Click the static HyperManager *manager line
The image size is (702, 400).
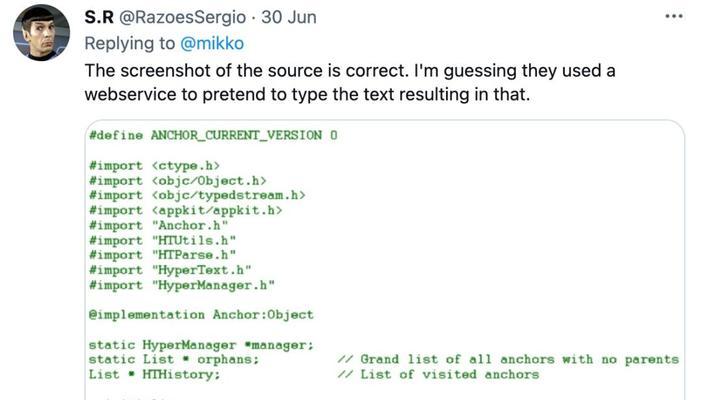coord(201,345)
